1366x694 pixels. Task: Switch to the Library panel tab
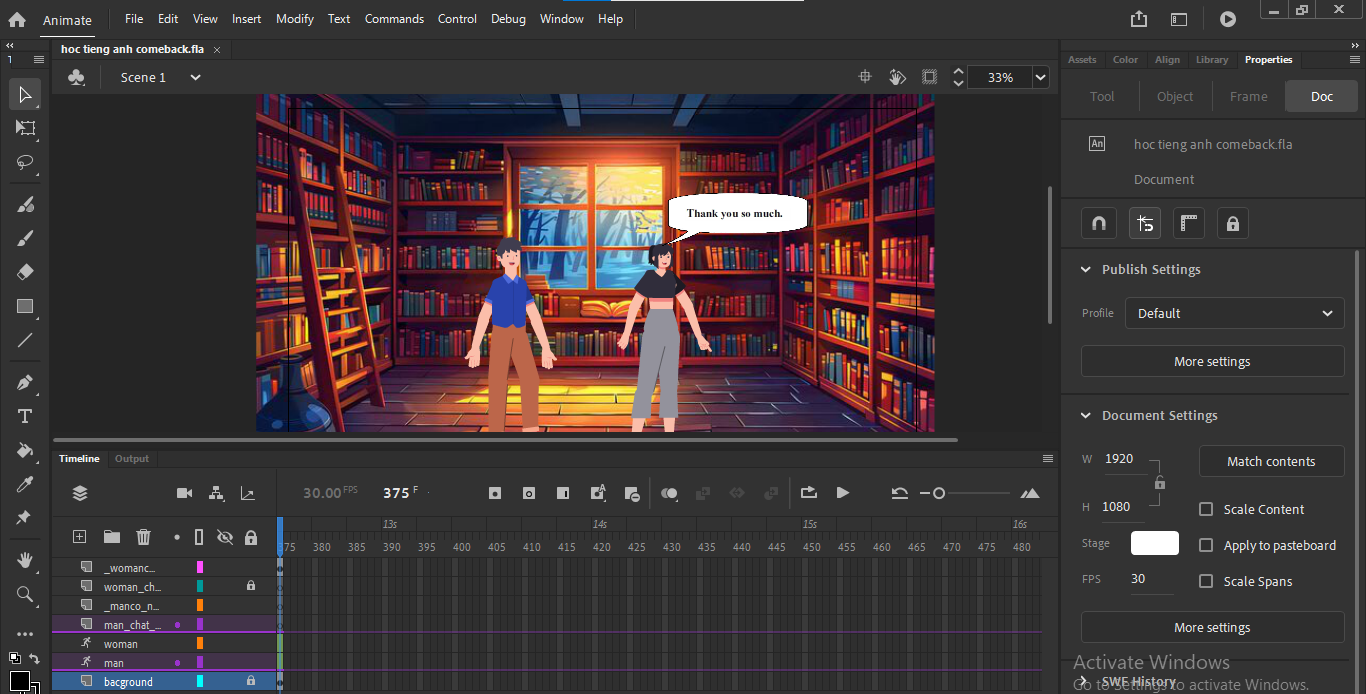click(1211, 60)
